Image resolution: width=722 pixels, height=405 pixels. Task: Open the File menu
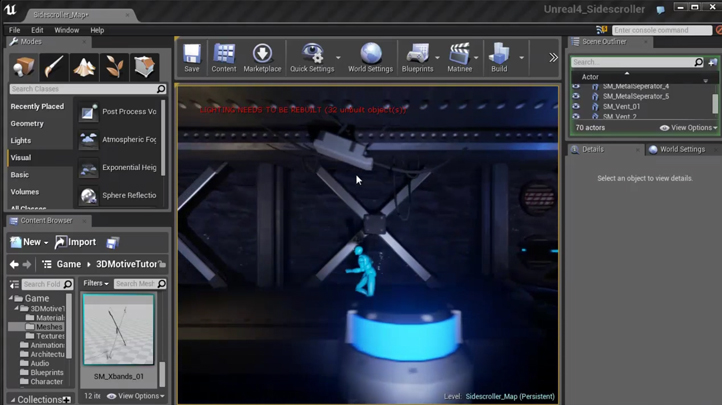click(14, 30)
